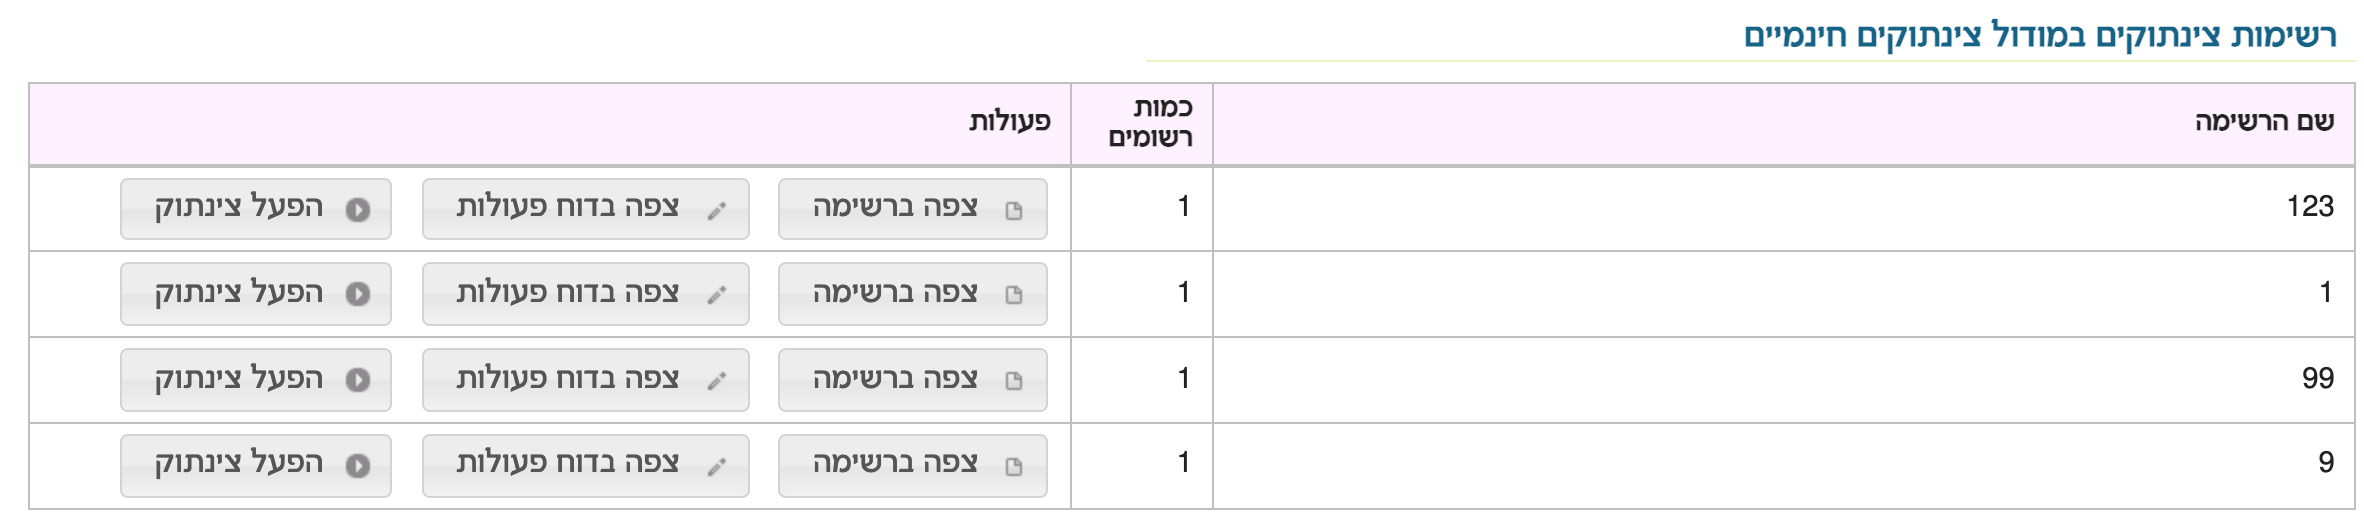Select the 'שם הרשימה' column header
Image resolution: width=2364 pixels, height=526 pixels.
click(x=2264, y=122)
